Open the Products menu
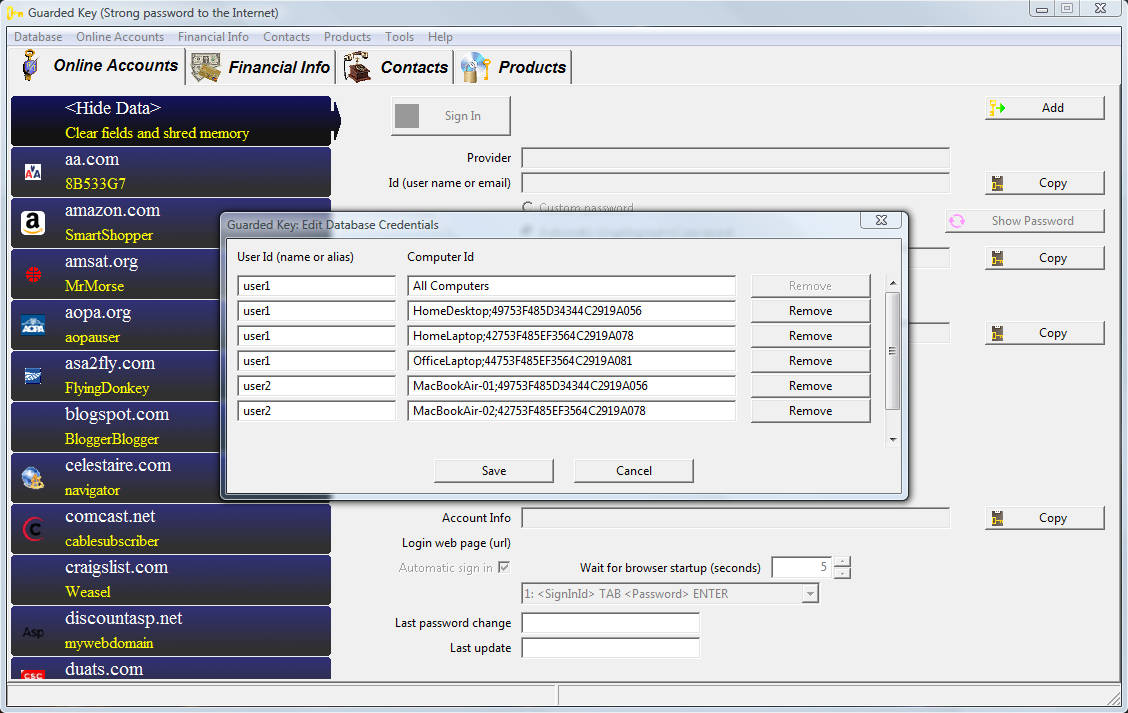 pyautogui.click(x=347, y=37)
